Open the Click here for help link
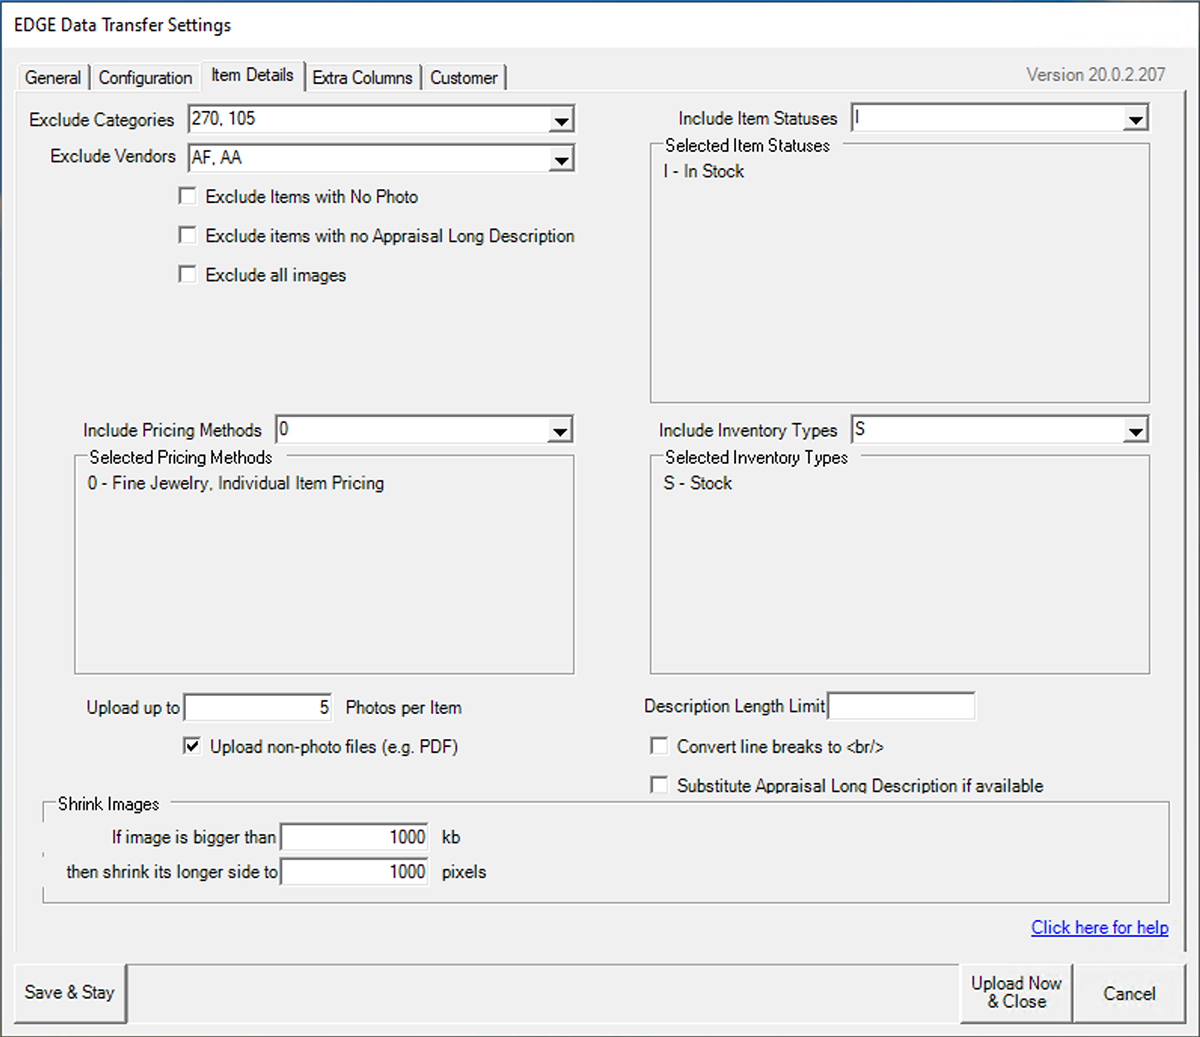 tap(1099, 928)
